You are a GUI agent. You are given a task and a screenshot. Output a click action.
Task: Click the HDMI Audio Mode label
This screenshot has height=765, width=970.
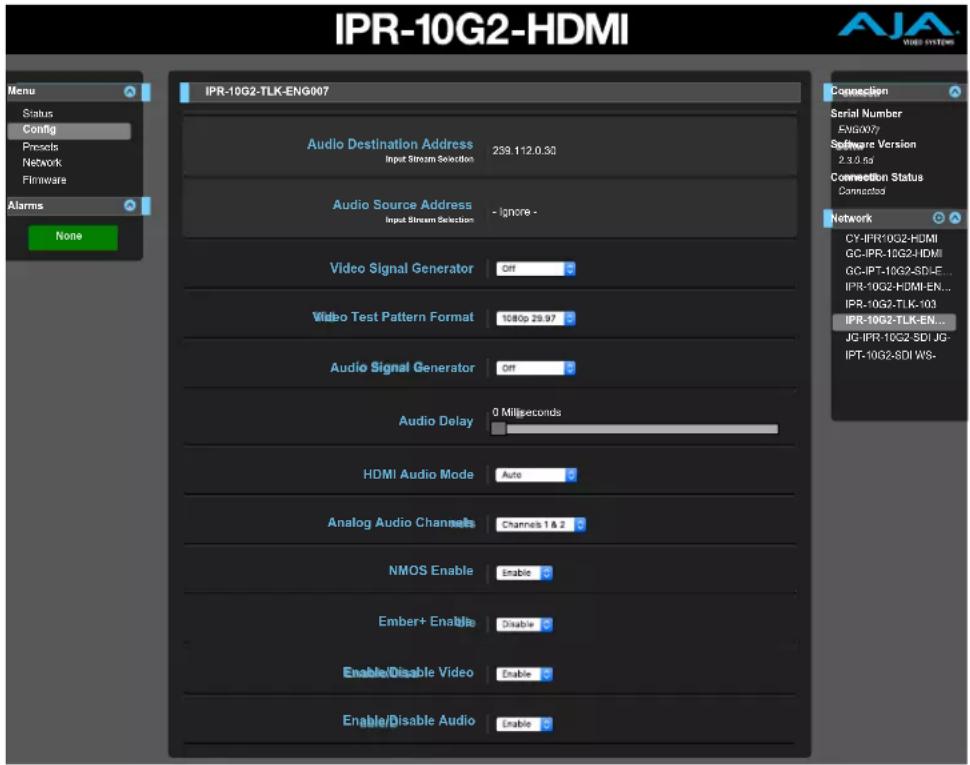[x=418, y=474]
